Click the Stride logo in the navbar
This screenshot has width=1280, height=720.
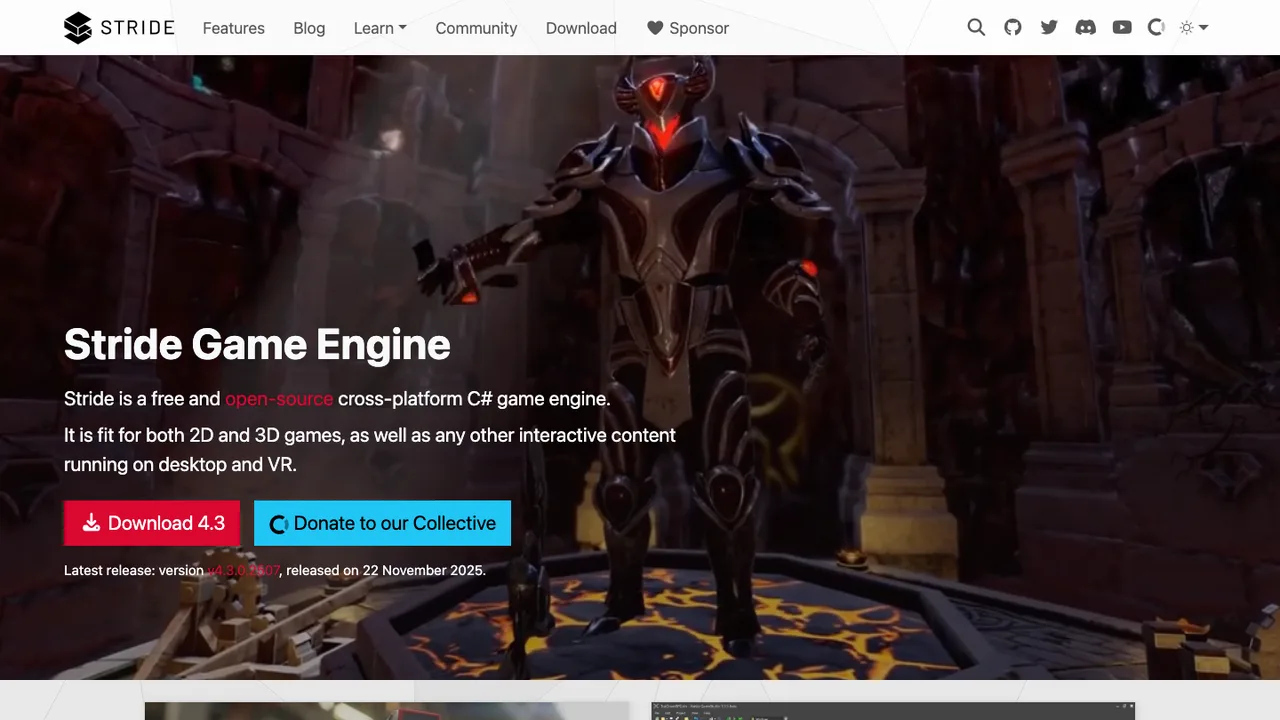tap(119, 28)
